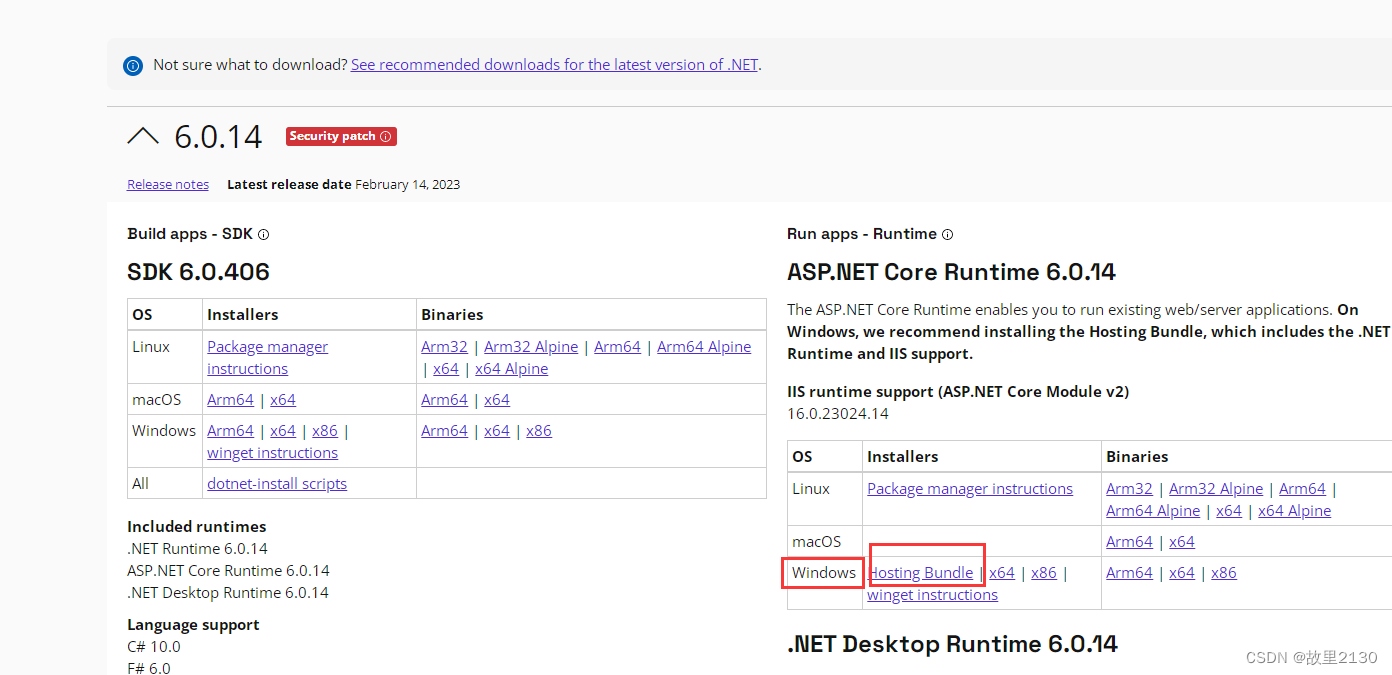Screen dimensions: 1392x675
Task: Download SDK Linux x64 Alpine binary
Action: tap(512, 368)
